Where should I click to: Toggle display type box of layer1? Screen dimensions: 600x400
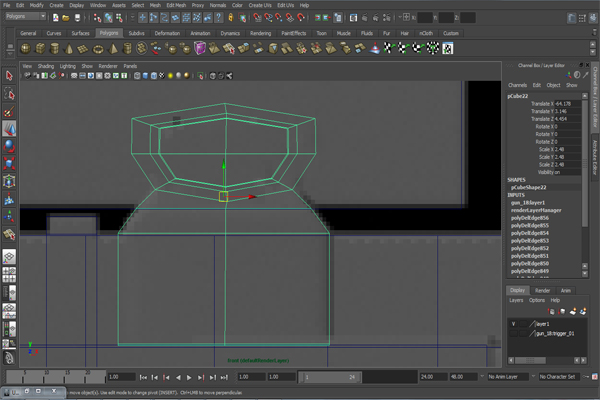pyautogui.click(x=523, y=324)
